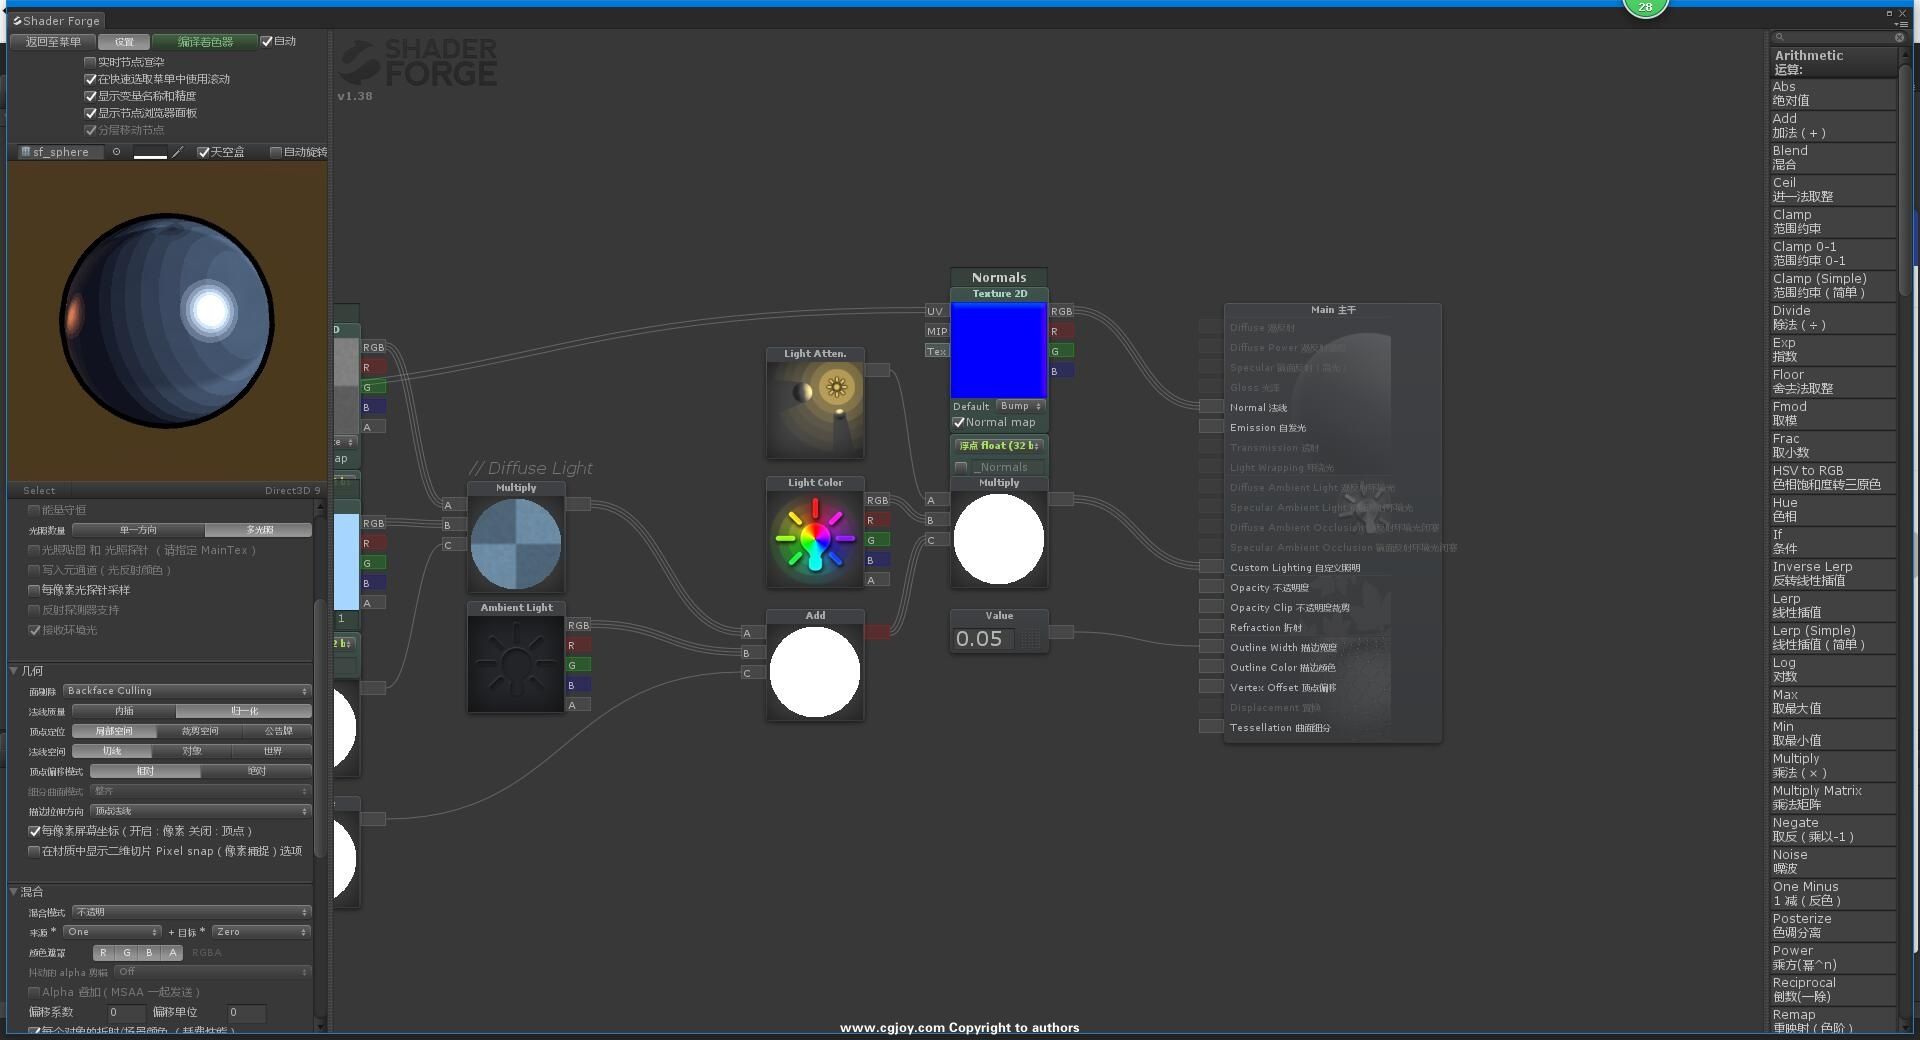
Task: Click the Light Color RGB output port
Action: click(x=877, y=500)
